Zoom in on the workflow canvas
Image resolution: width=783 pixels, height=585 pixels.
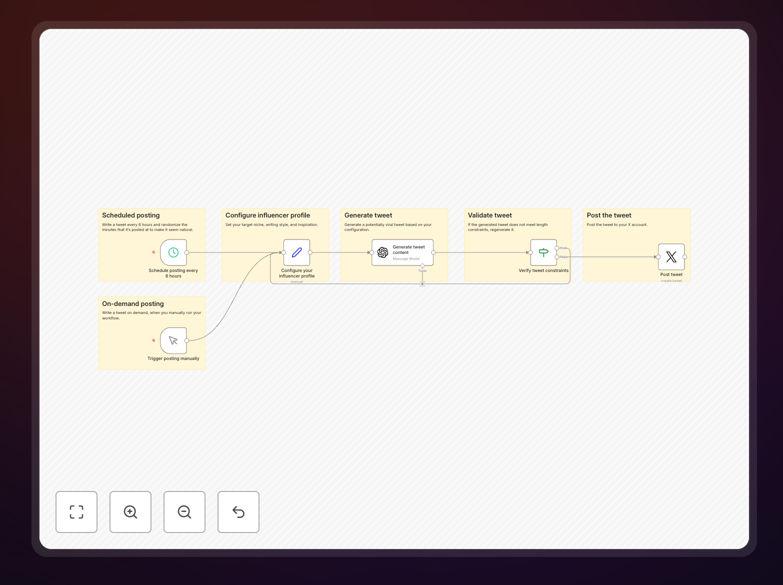click(130, 512)
